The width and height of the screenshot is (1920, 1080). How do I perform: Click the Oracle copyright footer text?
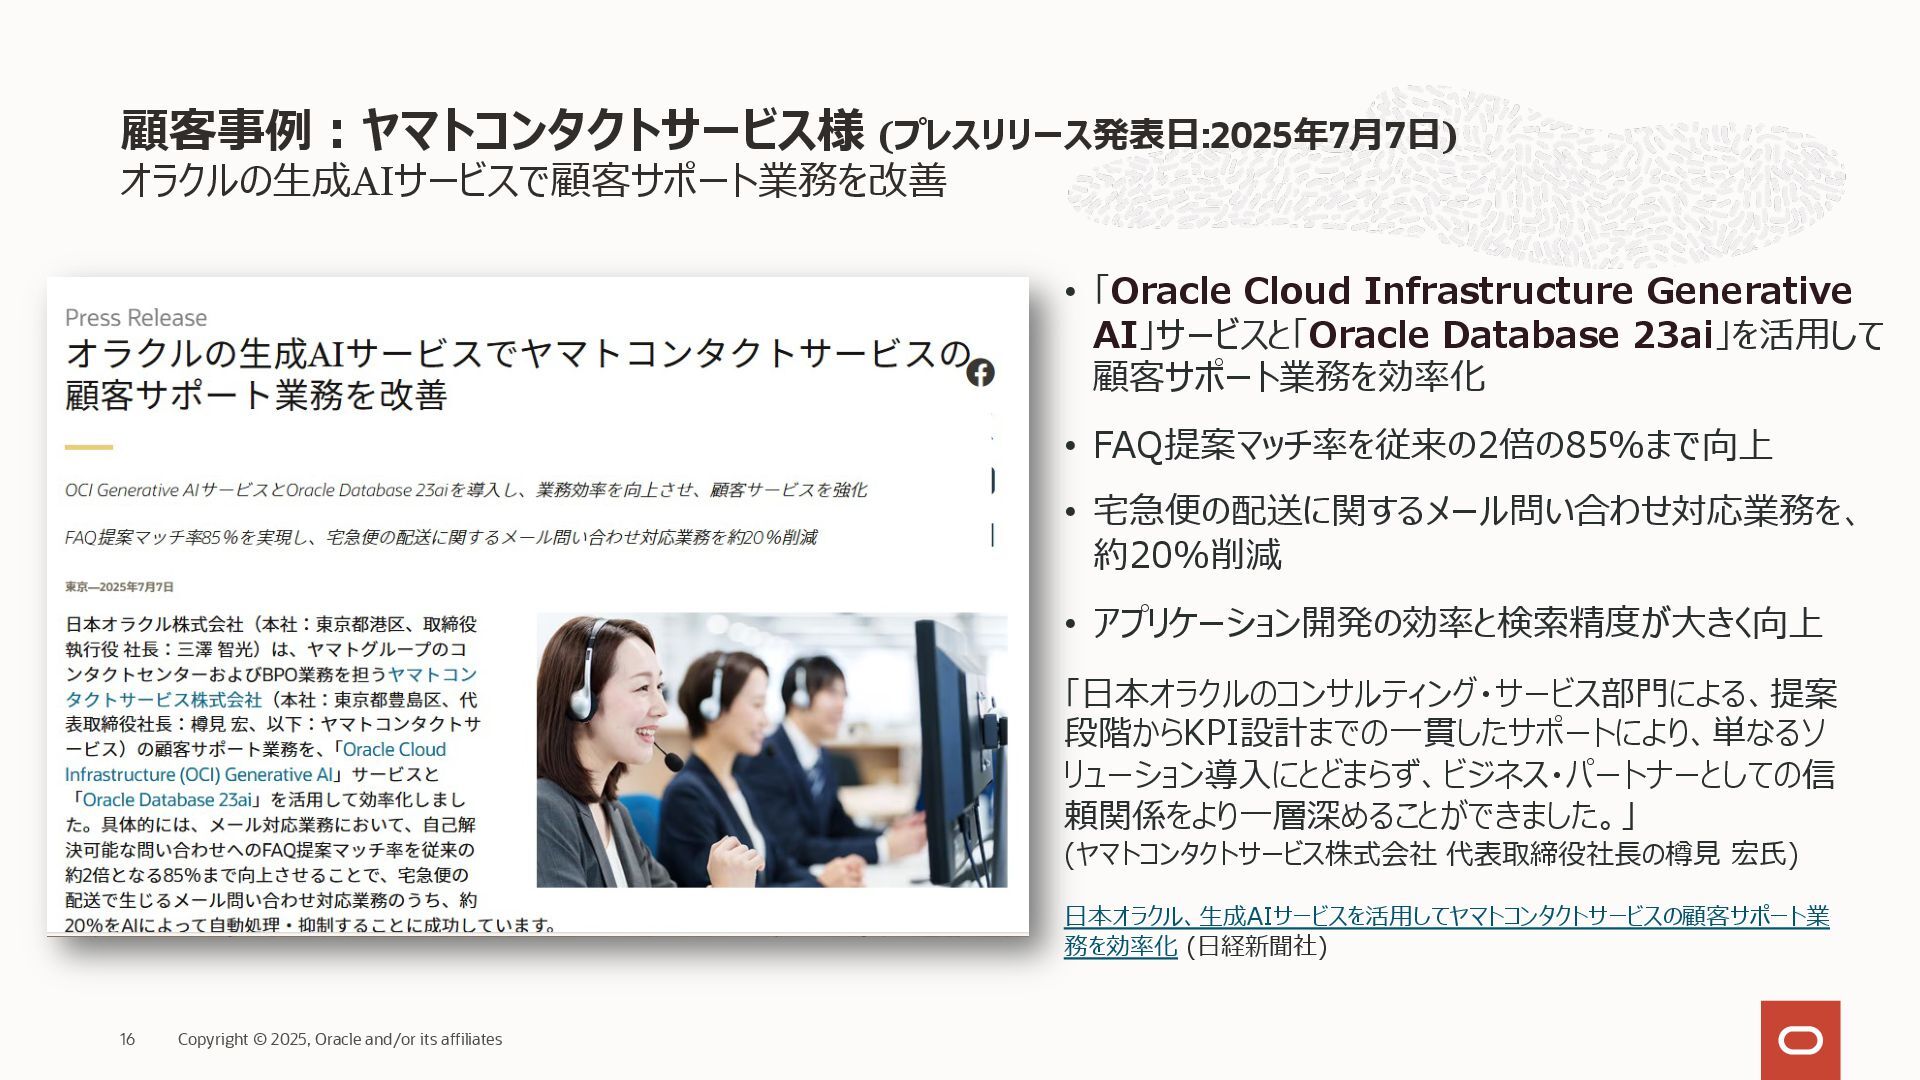(340, 1040)
